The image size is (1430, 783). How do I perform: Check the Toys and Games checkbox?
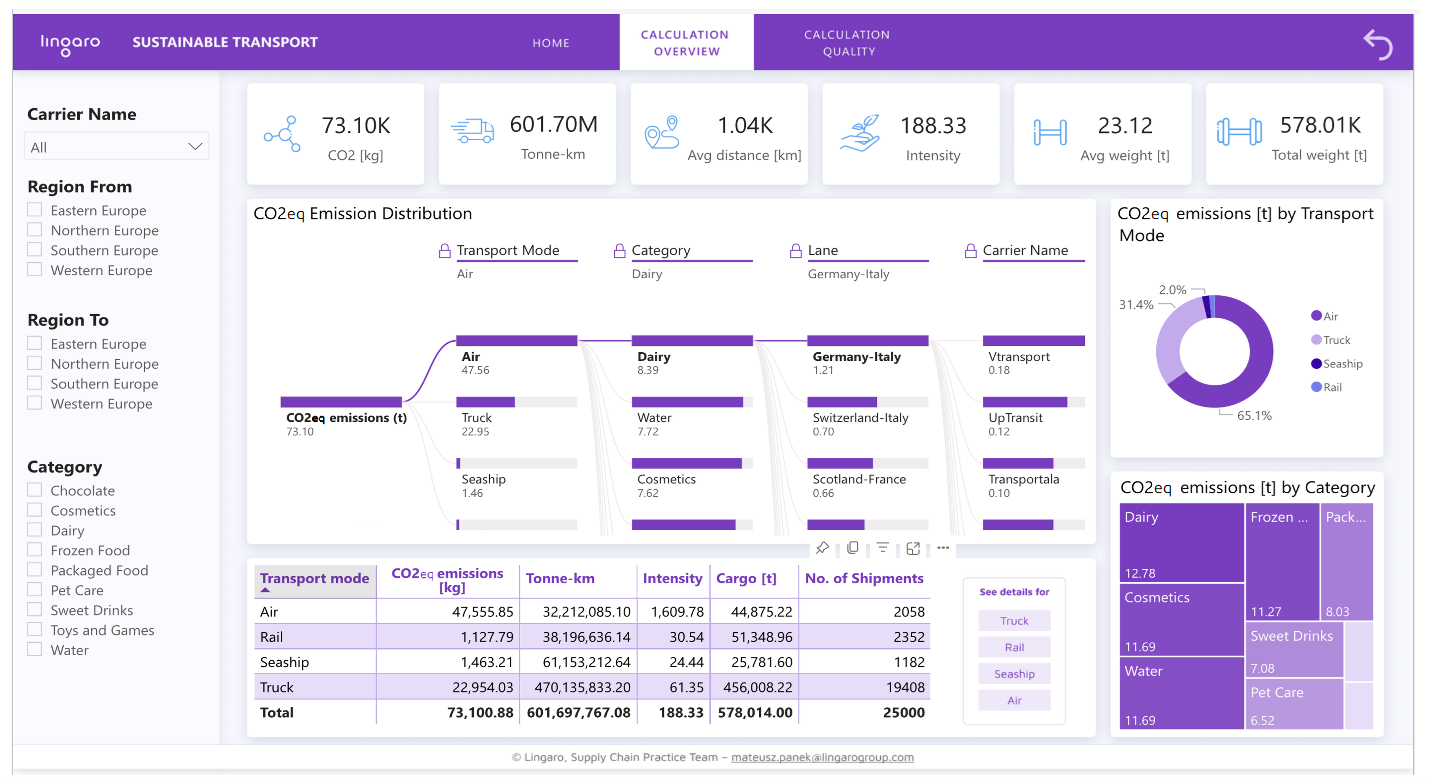pyautogui.click(x=35, y=630)
